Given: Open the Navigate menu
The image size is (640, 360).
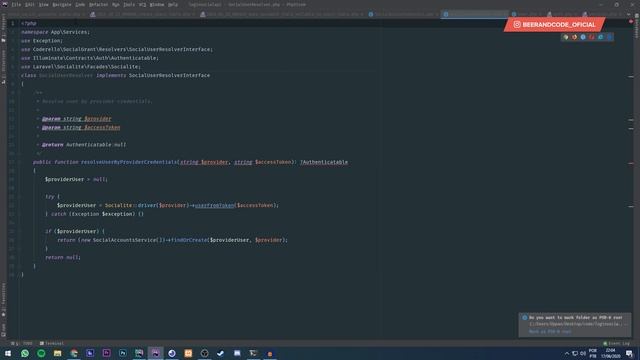Looking at the screenshot, I should (62, 4).
